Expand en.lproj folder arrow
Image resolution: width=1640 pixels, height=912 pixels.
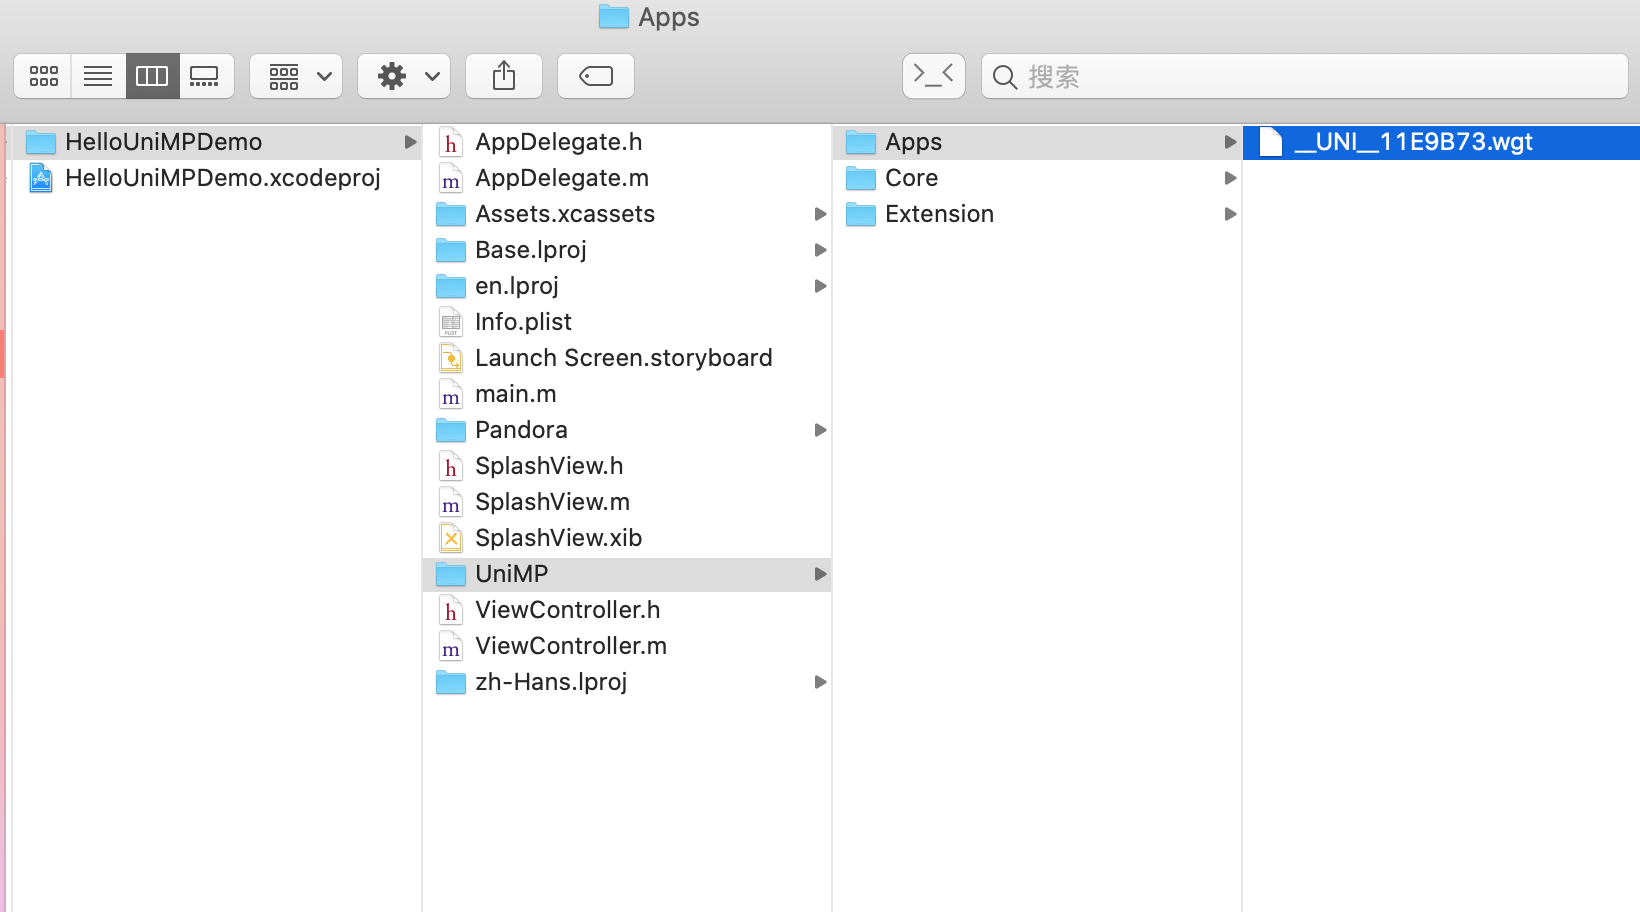pyautogui.click(x=820, y=286)
